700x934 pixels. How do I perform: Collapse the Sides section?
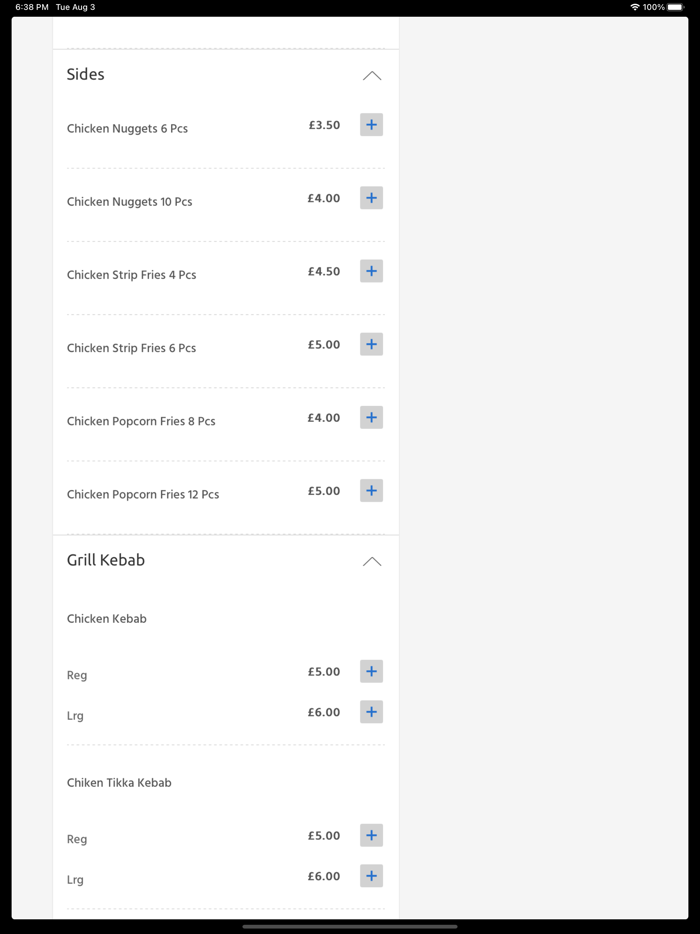372,75
